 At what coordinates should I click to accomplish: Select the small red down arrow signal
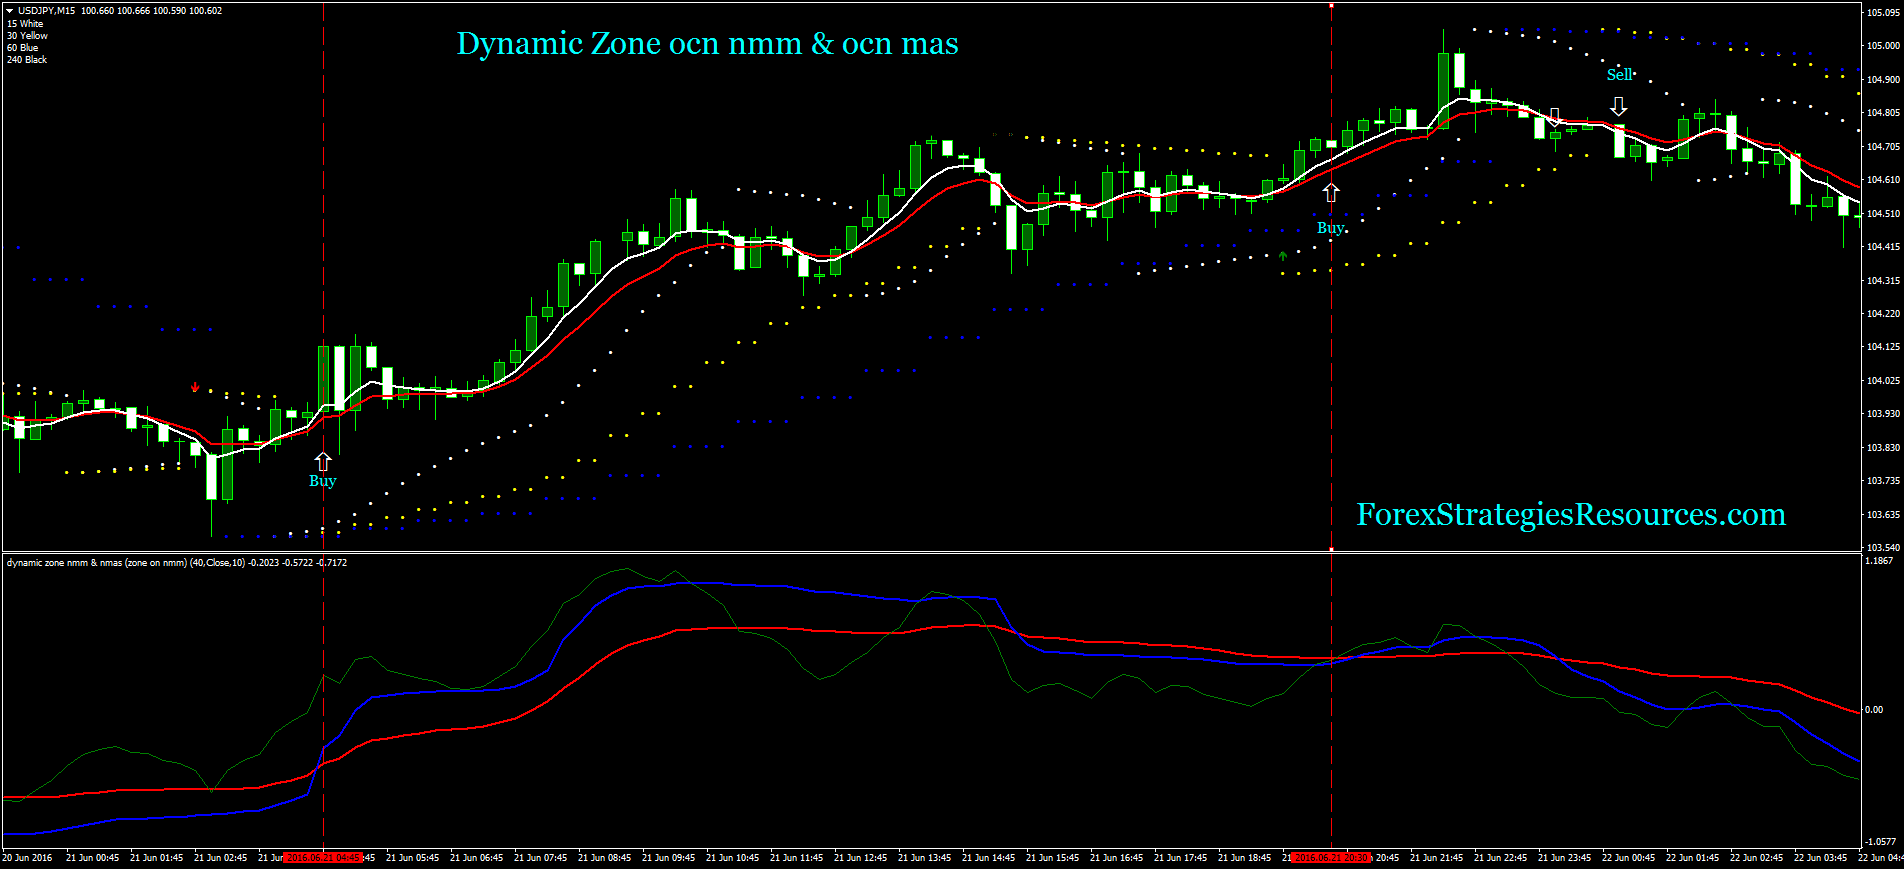[x=195, y=387]
